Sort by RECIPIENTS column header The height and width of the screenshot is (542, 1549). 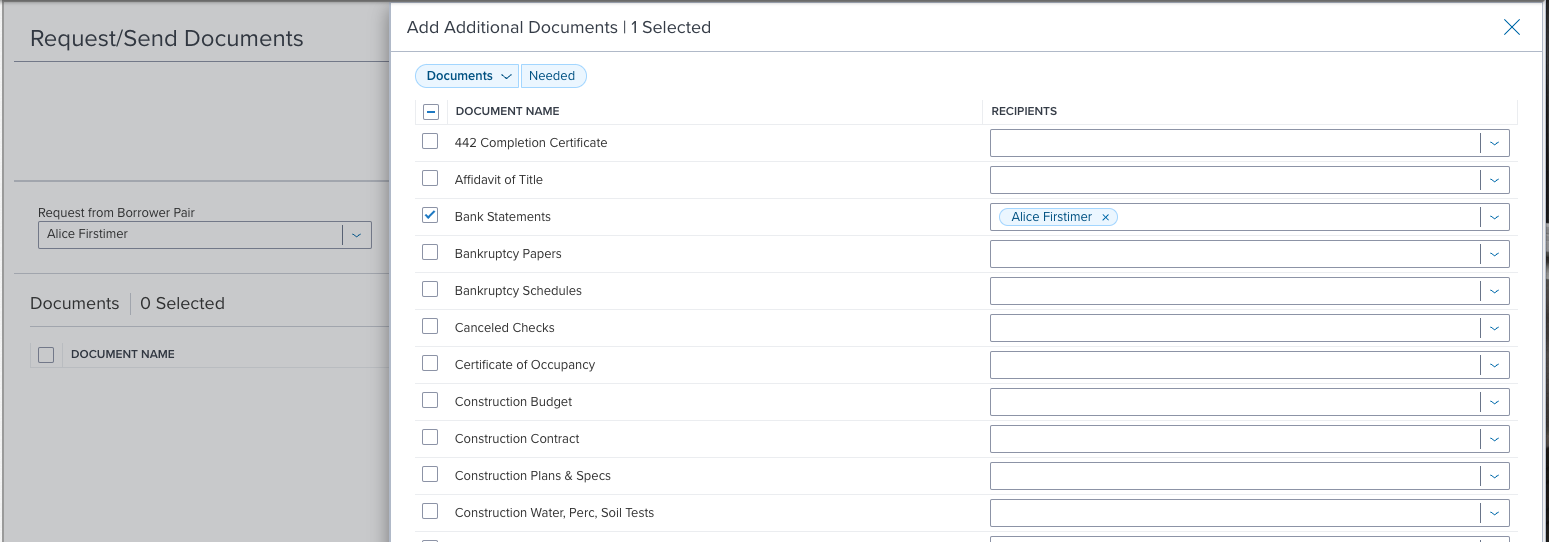(1024, 111)
